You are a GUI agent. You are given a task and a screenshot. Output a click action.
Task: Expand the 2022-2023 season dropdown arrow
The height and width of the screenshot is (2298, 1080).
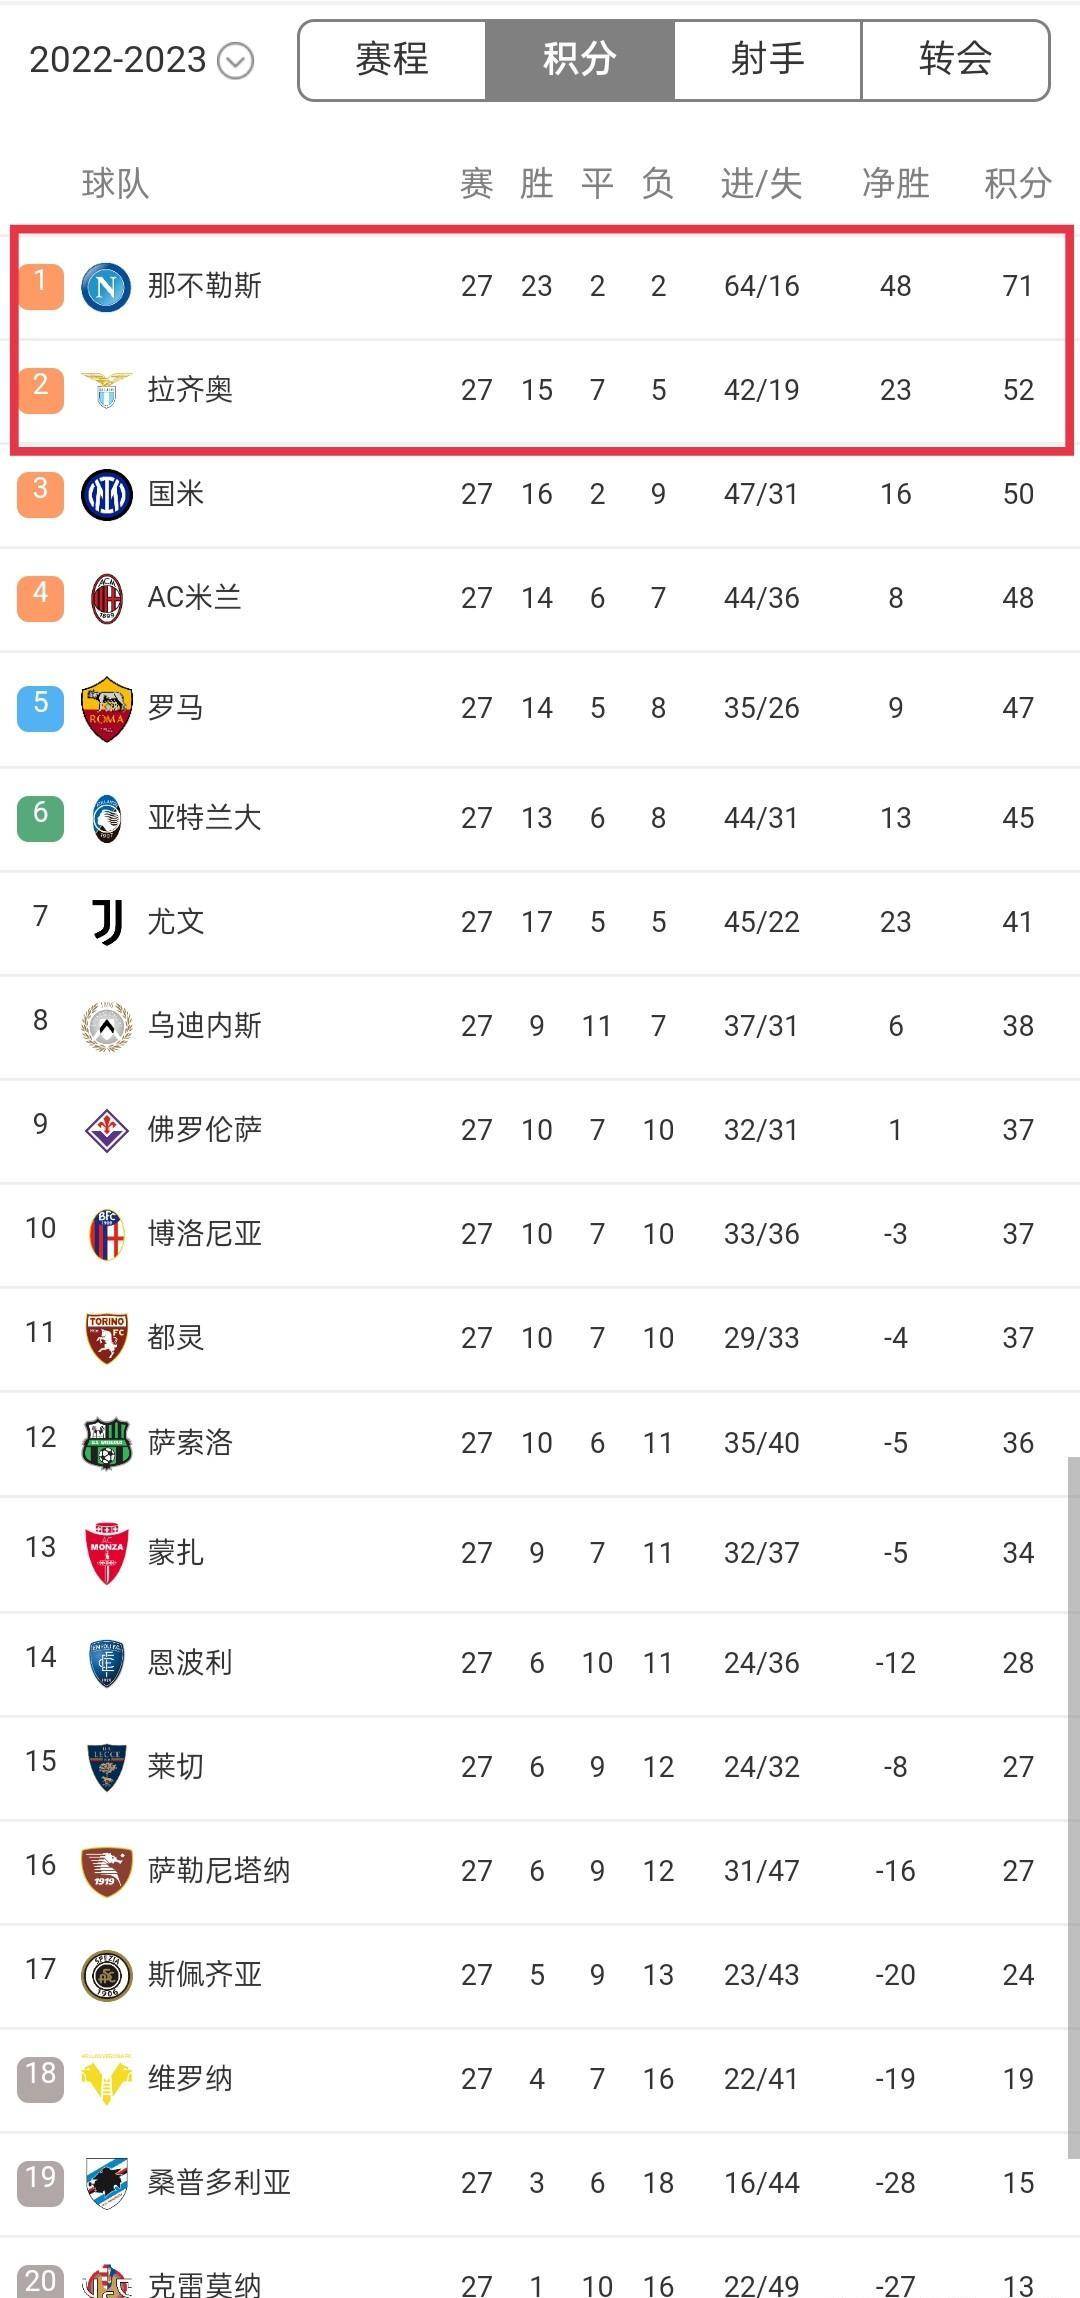click(x=236, y=61)
